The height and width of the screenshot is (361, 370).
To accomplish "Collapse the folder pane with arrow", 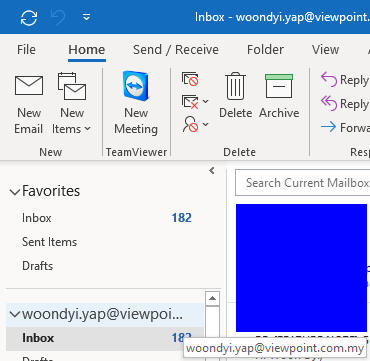I will pos(212,171).
